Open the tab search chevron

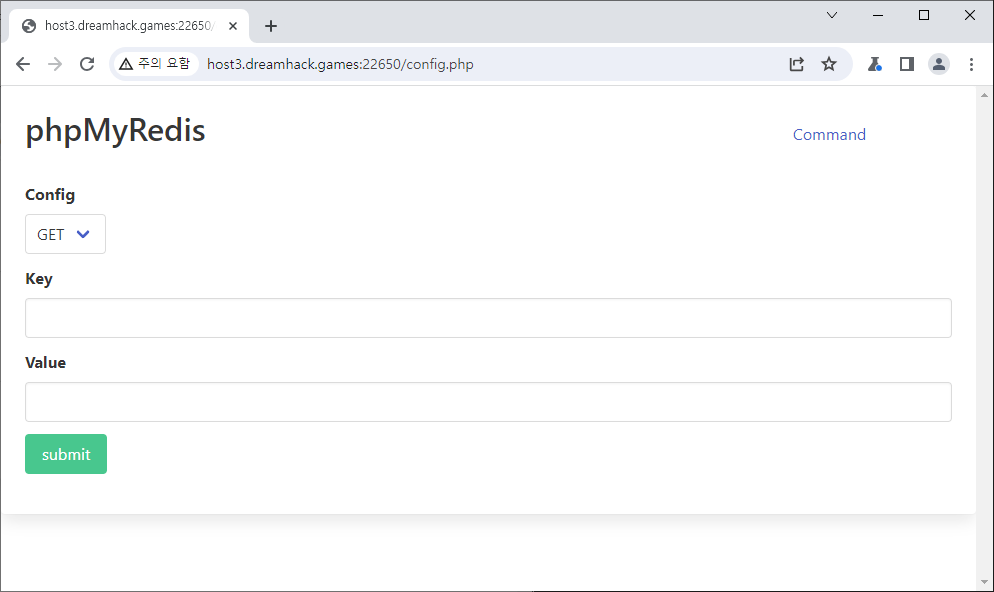point(832,15)
